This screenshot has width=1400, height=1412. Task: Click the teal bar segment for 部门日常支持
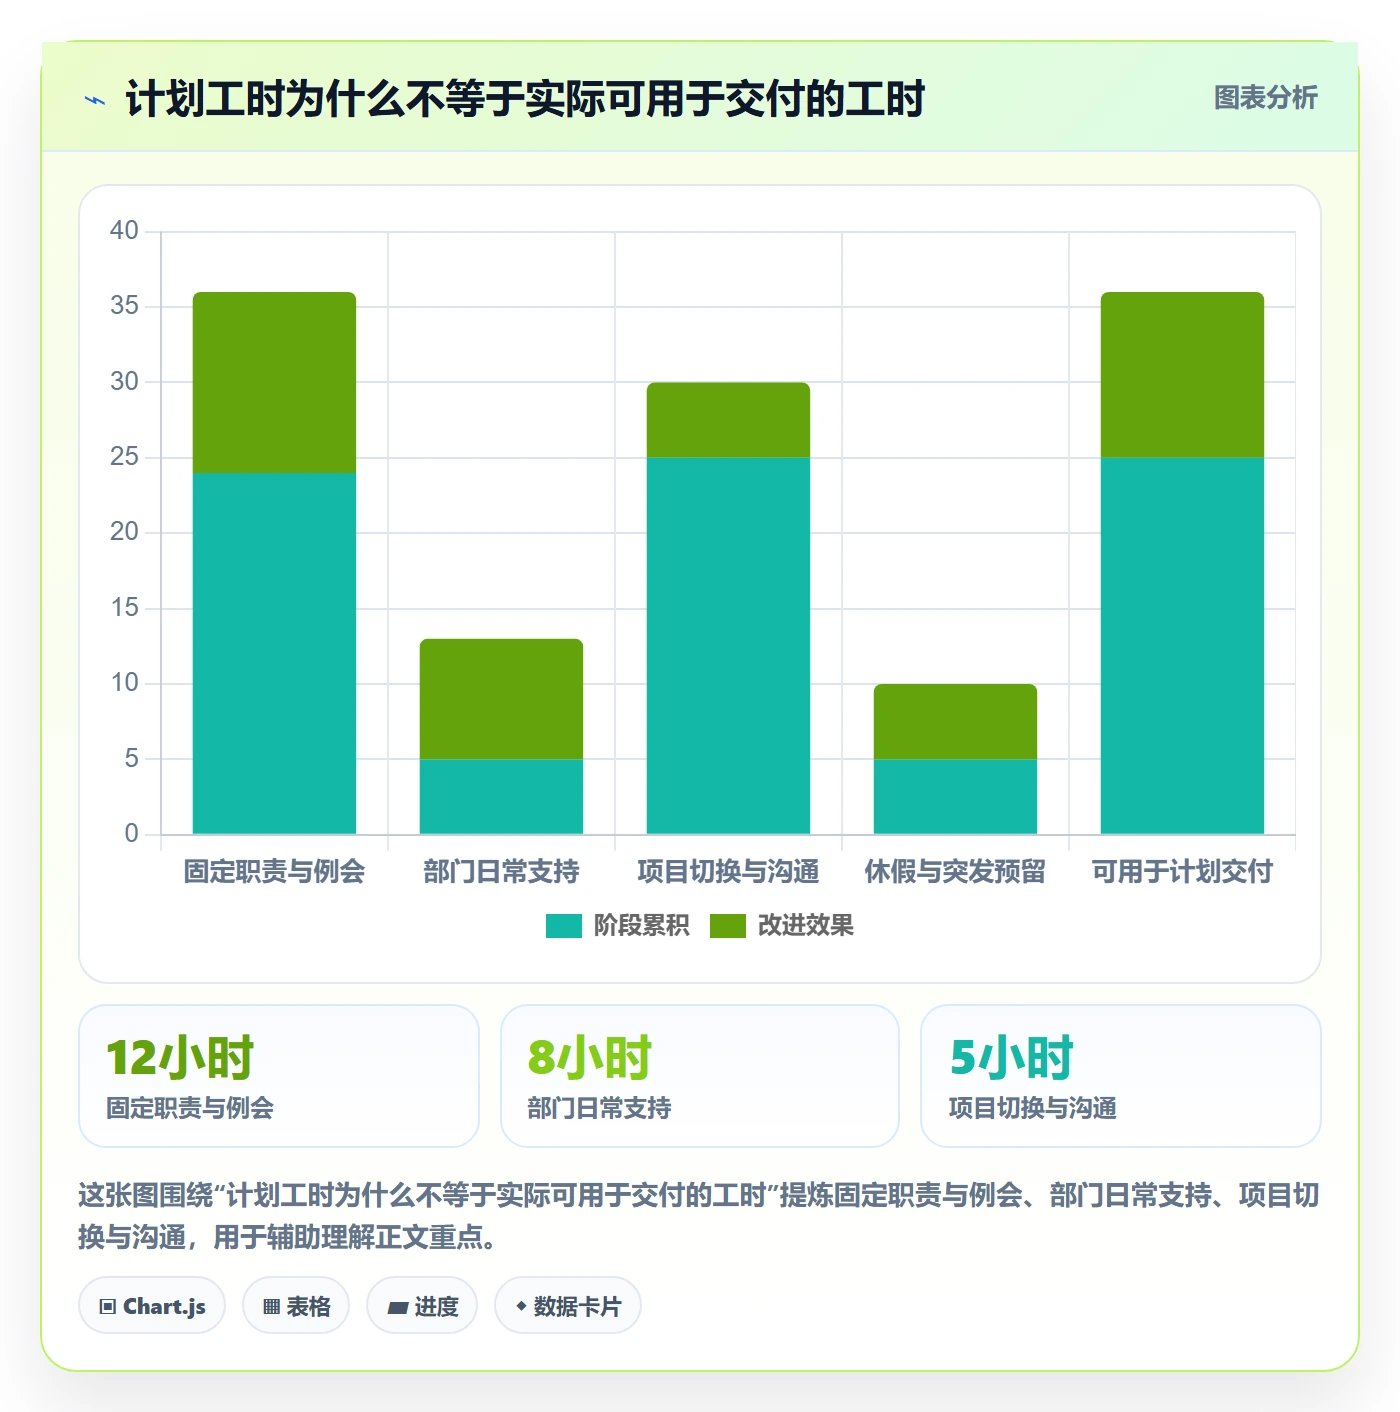(x=501, y=797)
